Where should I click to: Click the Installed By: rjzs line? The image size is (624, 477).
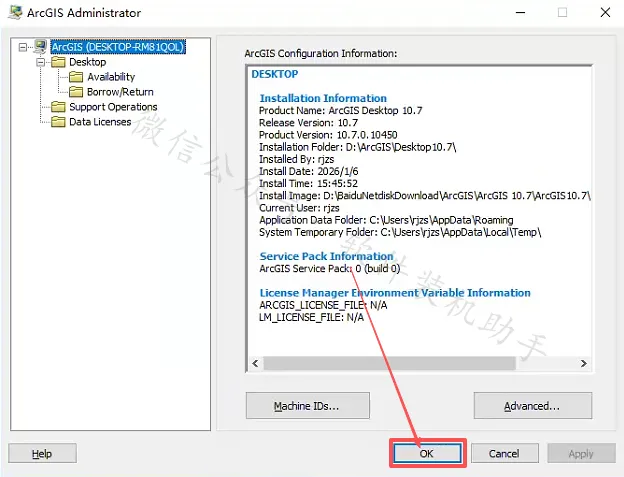[x=296, y=159]
